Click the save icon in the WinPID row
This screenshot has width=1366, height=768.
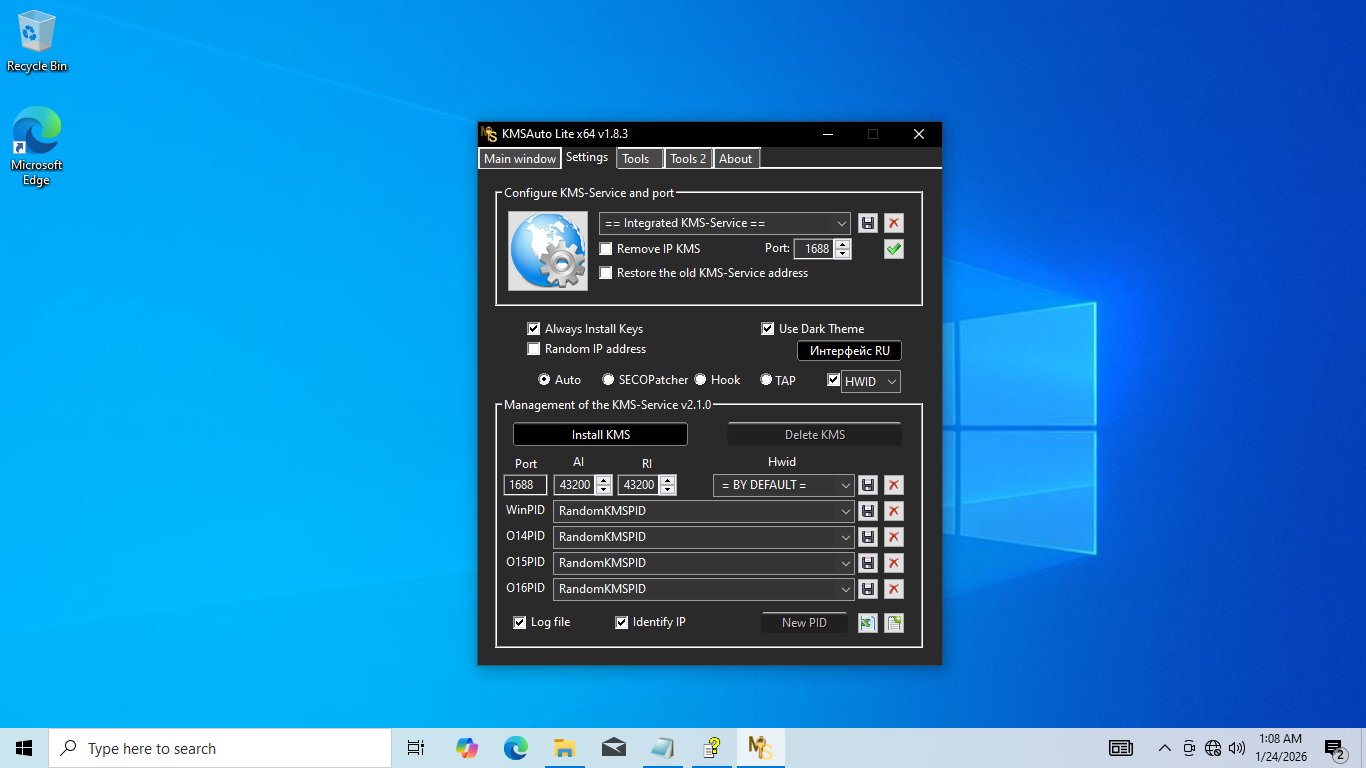(x=868, y=511)
